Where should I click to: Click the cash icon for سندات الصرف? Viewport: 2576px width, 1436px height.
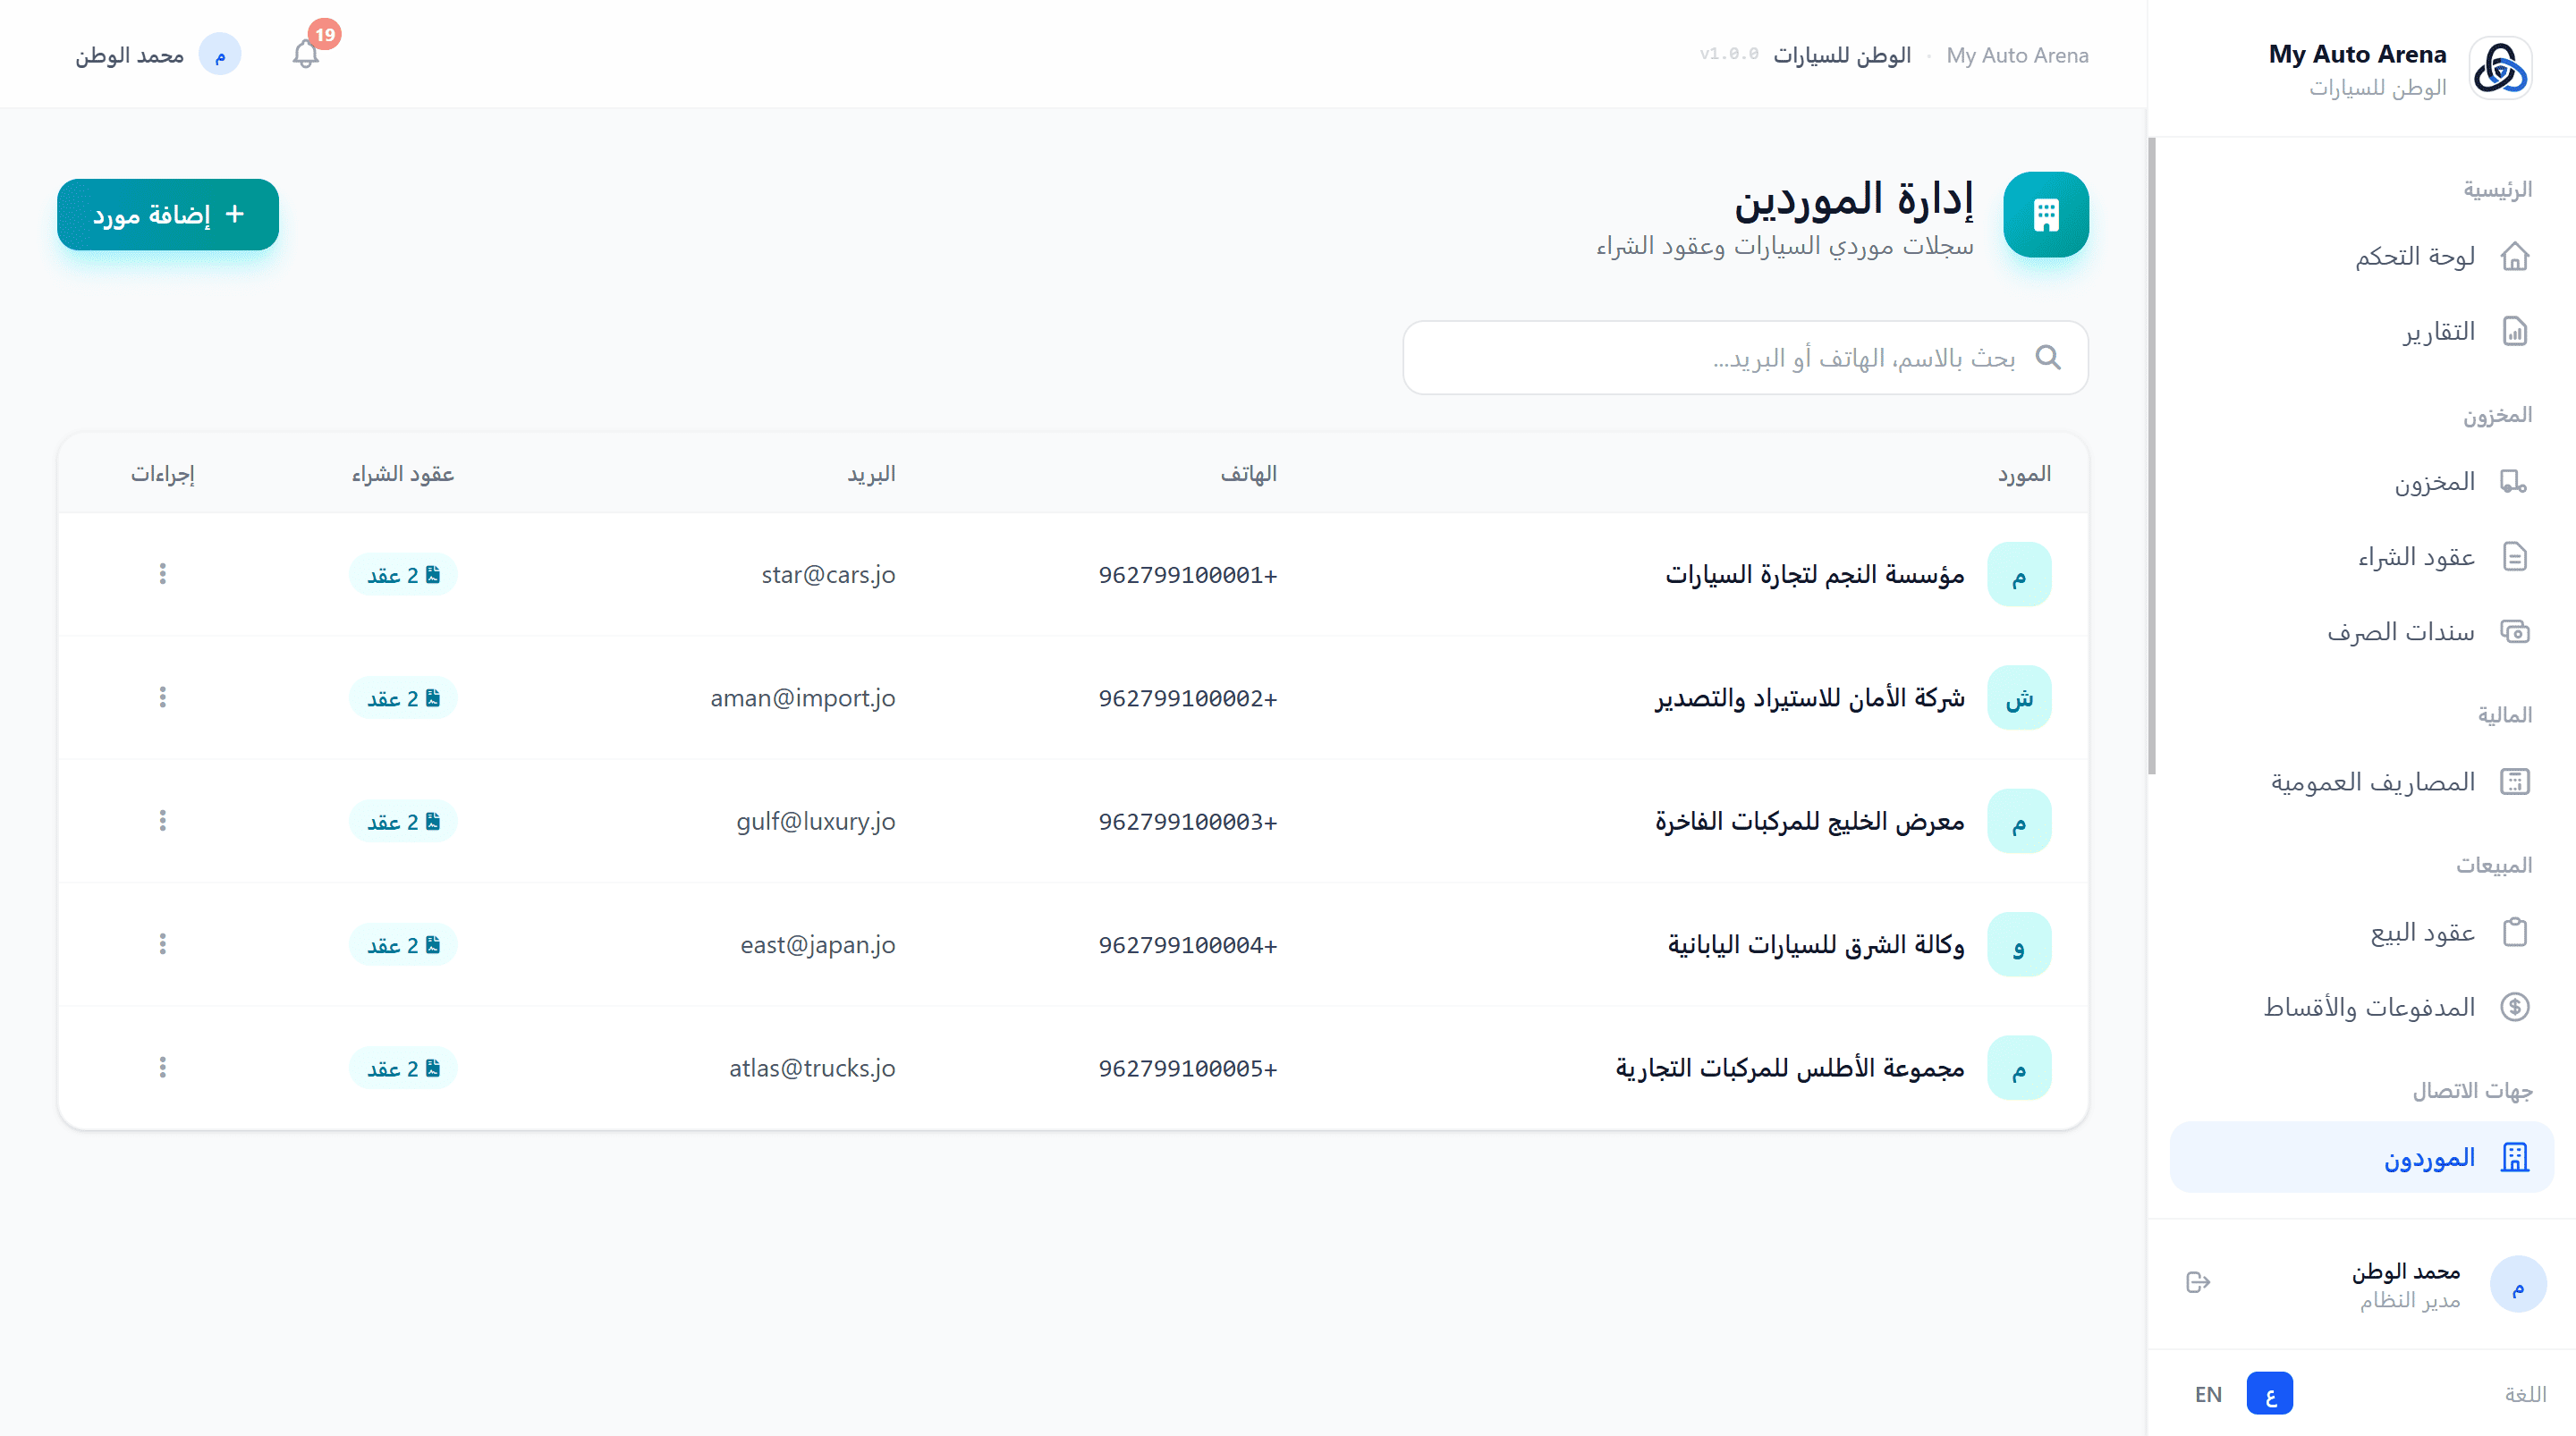coord(2514,632)
